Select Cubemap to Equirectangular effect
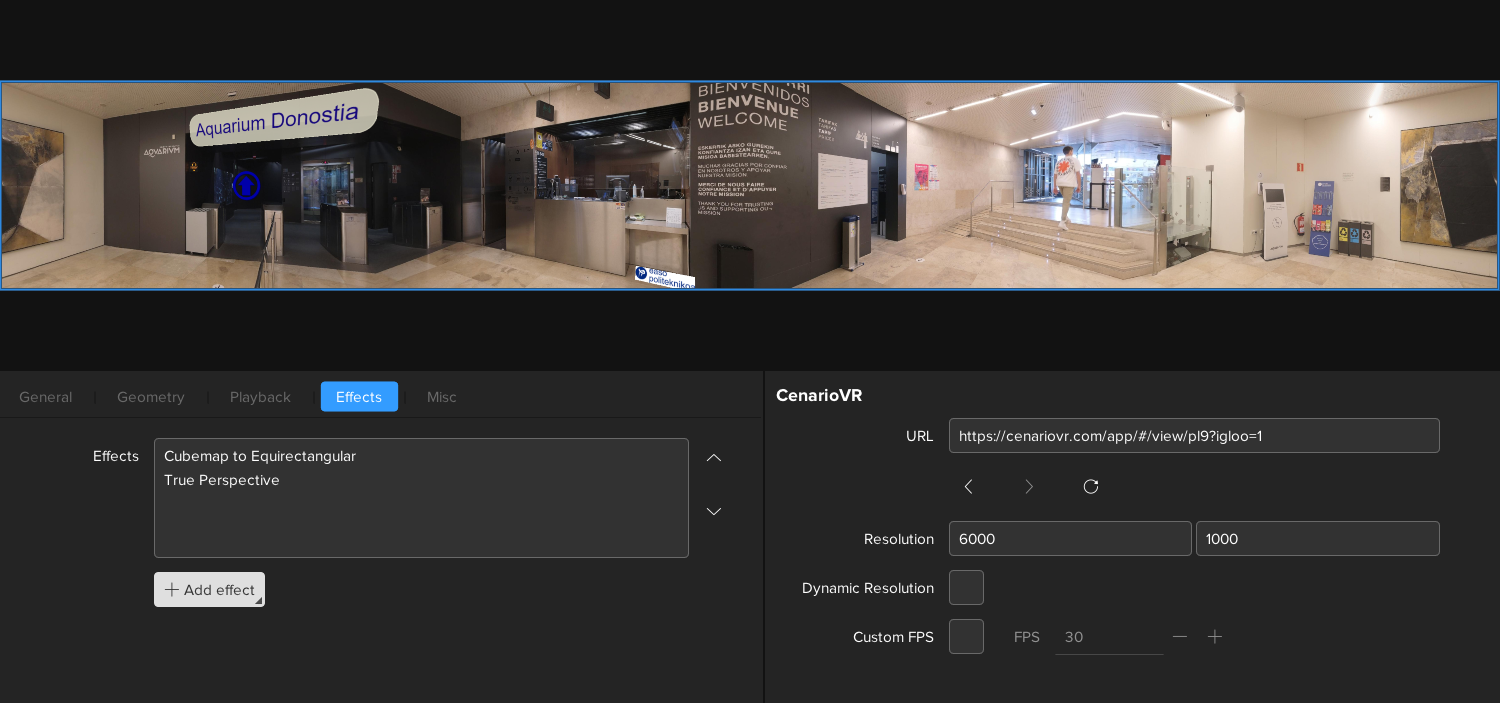 pos(260,456)
